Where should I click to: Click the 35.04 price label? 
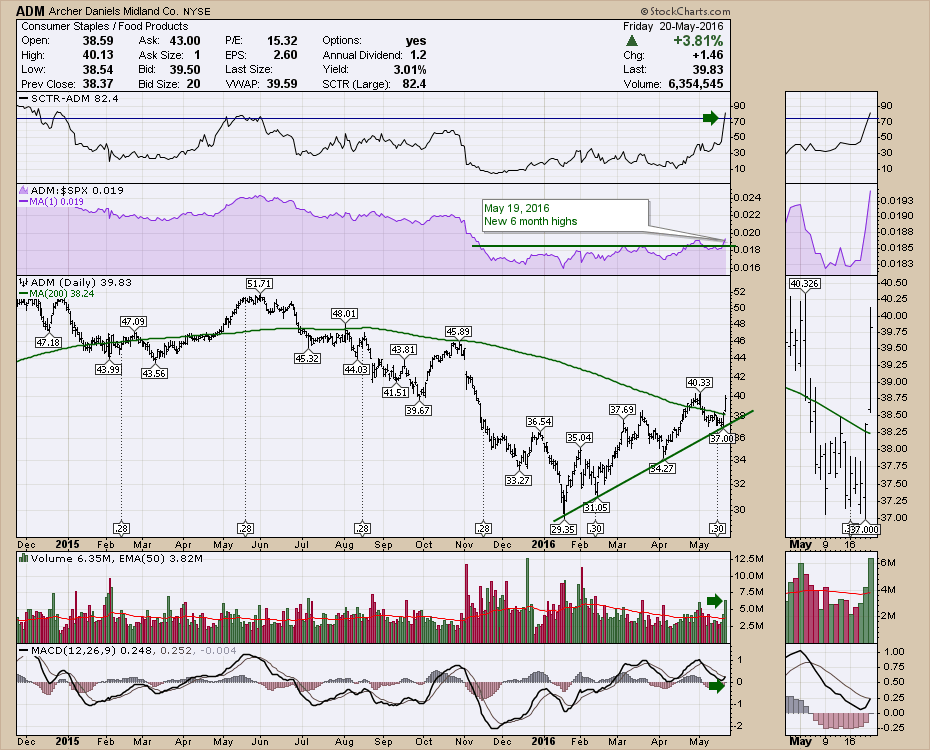coord(579,438)
